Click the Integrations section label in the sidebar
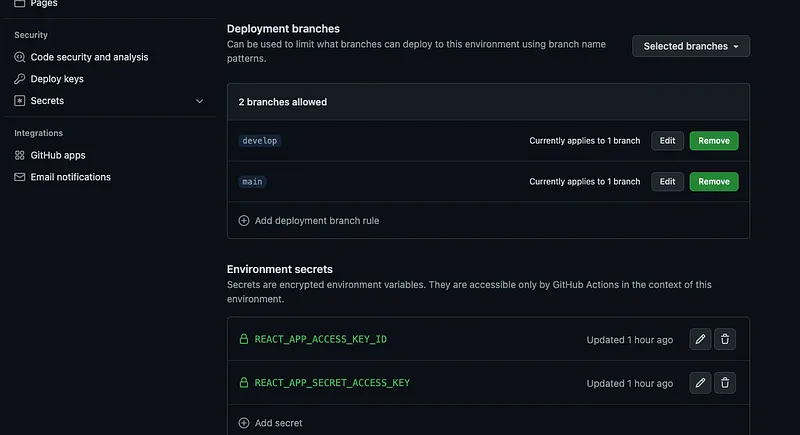The height and width of the screenshot is (435, 800). (x=38, y=133)
